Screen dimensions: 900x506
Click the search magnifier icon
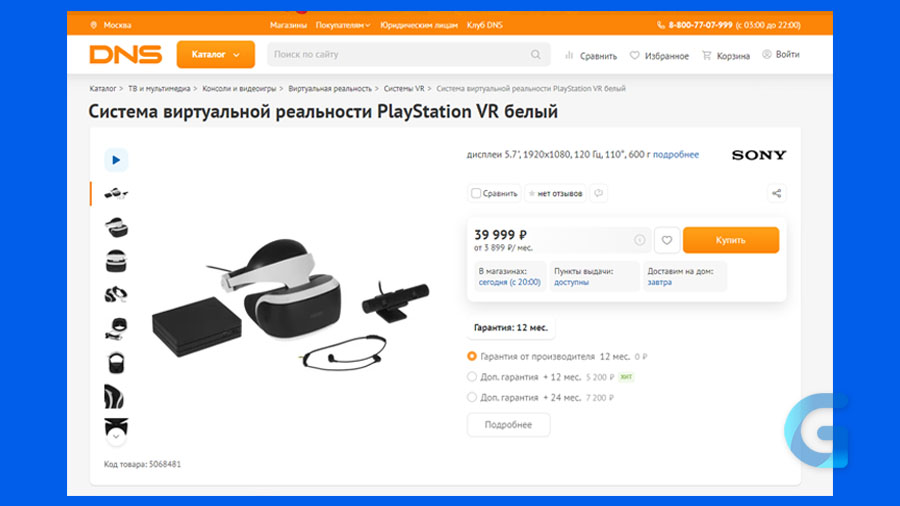(536, 55)
